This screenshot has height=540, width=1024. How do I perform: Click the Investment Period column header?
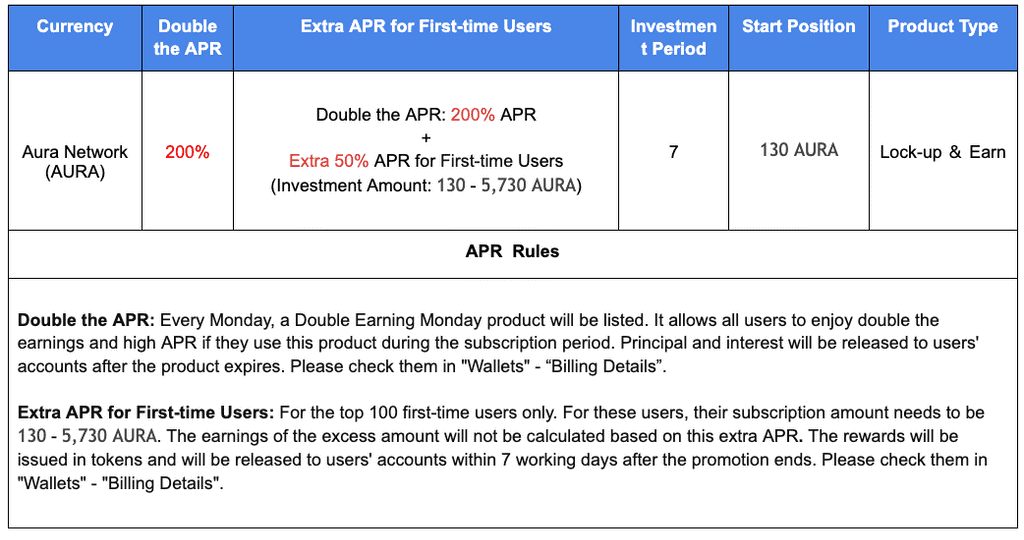[x=673, y=37]
